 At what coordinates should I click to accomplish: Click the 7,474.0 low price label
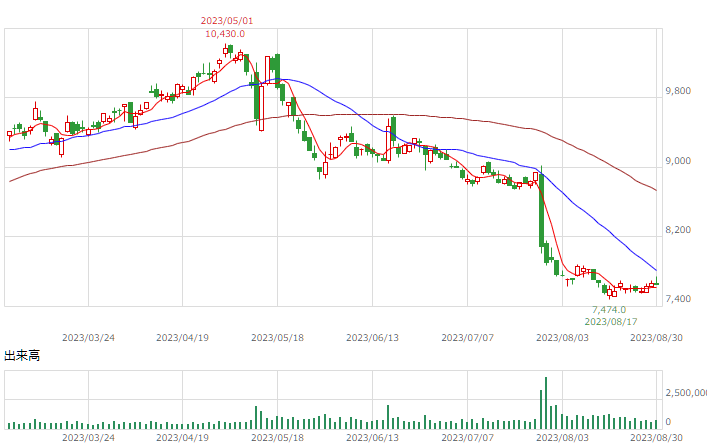(x=609, y=310)
